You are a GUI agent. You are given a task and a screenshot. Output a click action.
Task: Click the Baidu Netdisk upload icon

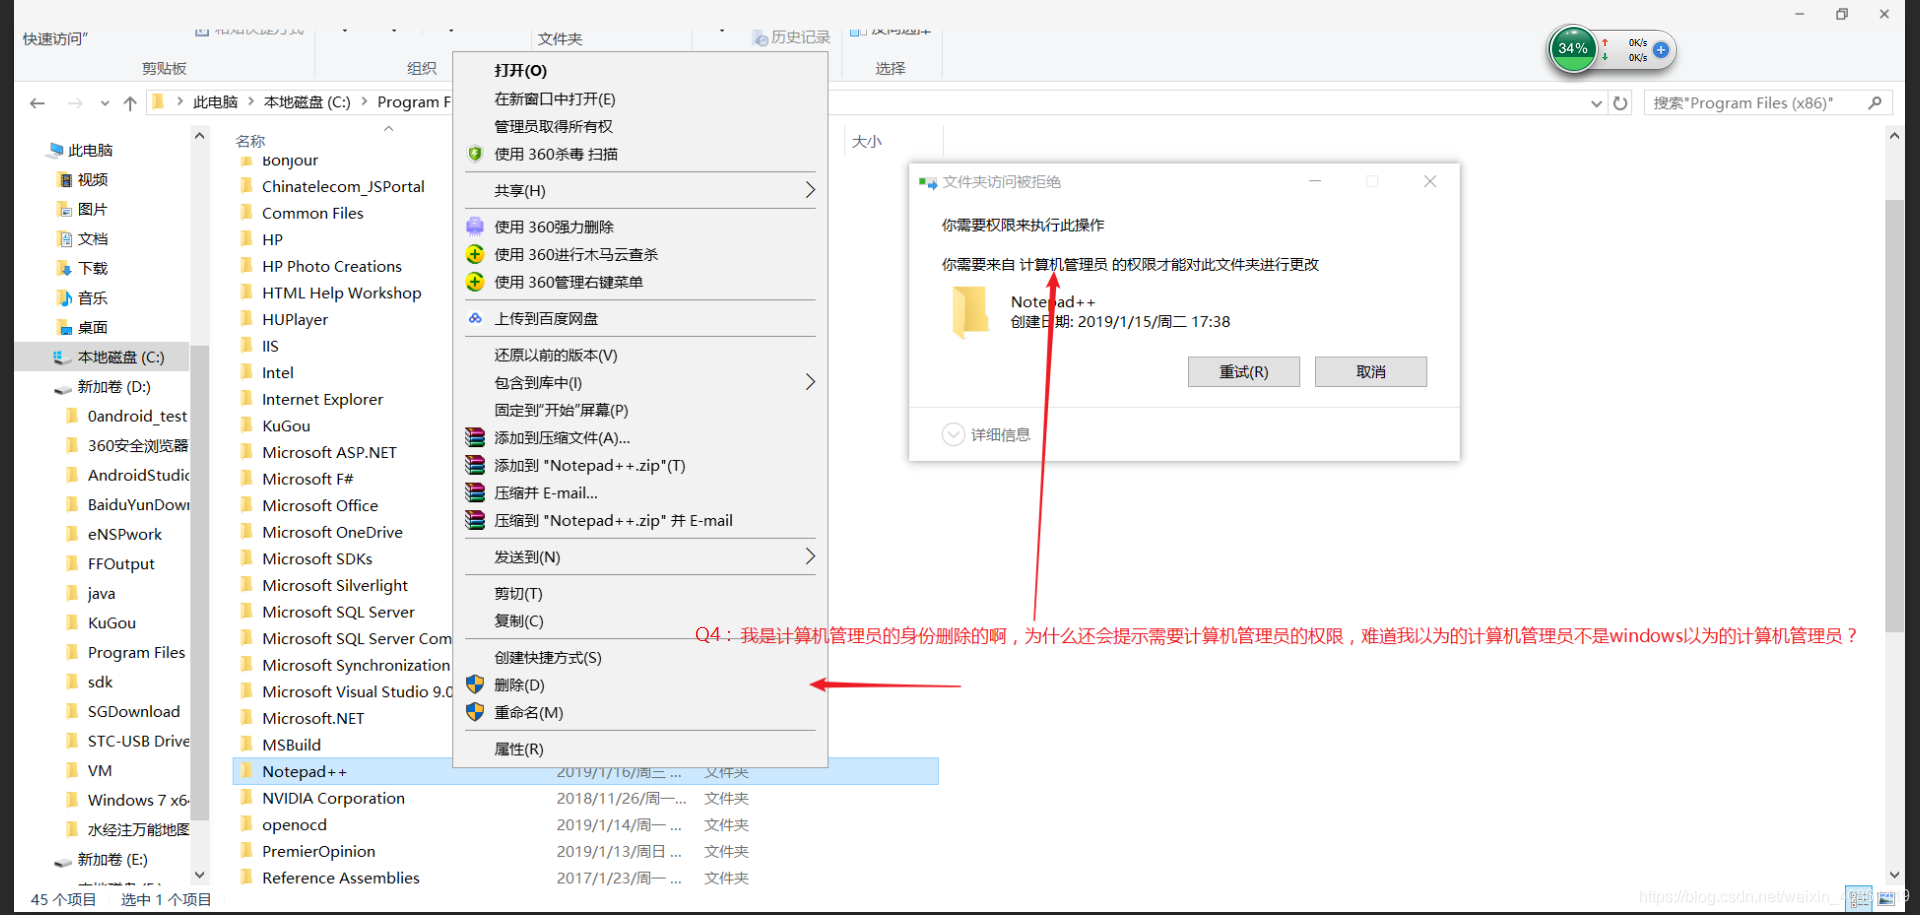click(x=475, y=318)
